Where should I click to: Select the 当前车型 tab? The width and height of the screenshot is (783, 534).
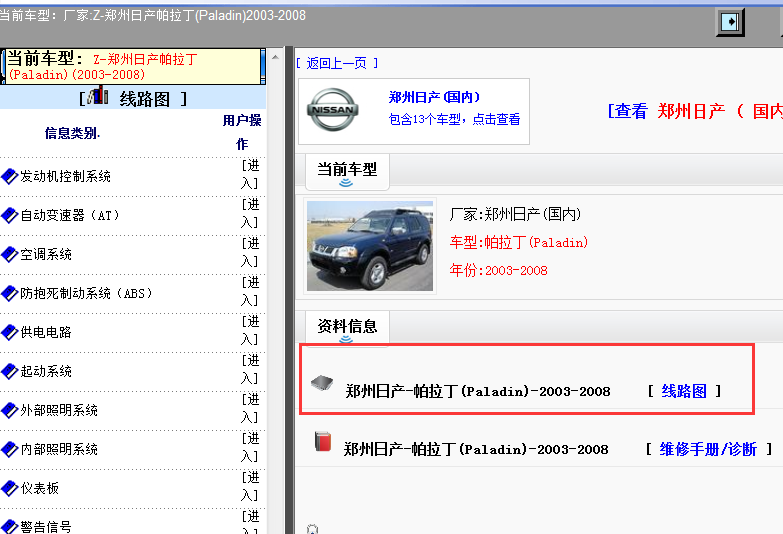347,171
